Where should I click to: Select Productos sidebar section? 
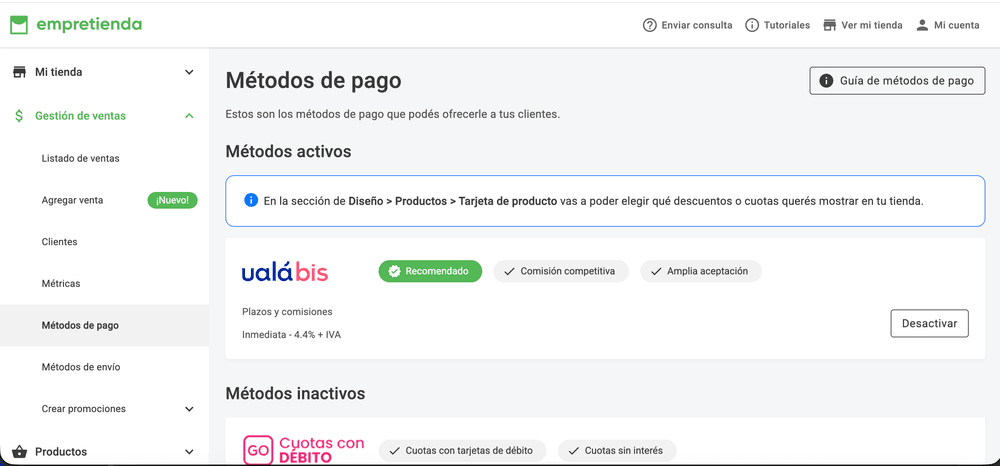click(61, 452)
